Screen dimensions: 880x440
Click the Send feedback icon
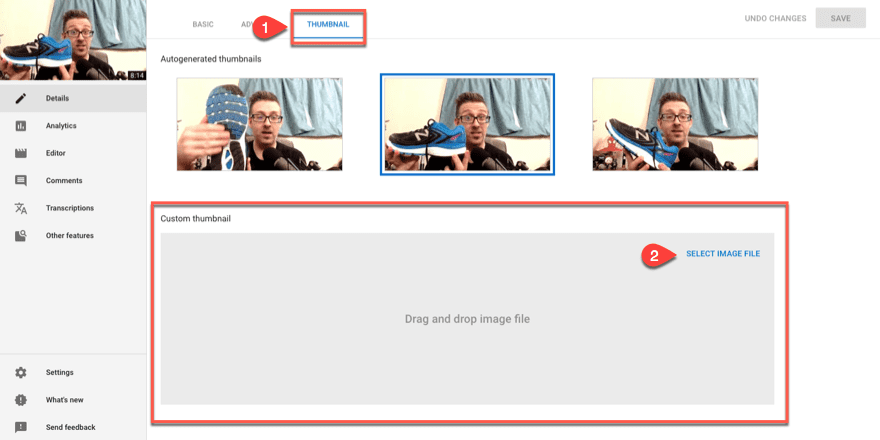click(21, 428)
